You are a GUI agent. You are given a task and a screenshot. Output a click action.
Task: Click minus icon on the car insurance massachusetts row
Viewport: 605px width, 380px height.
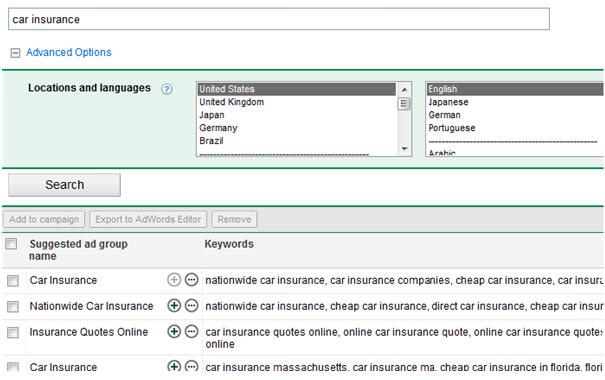pos(191,365)
